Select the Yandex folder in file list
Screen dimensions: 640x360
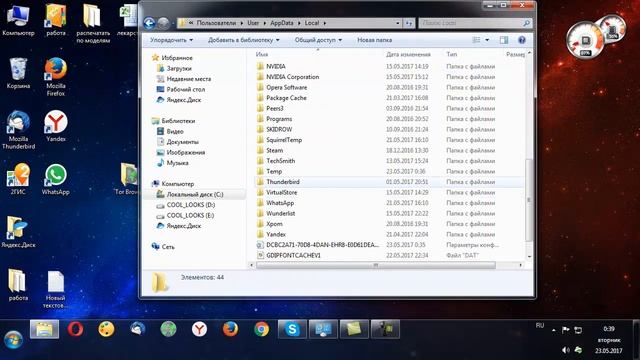276,234
